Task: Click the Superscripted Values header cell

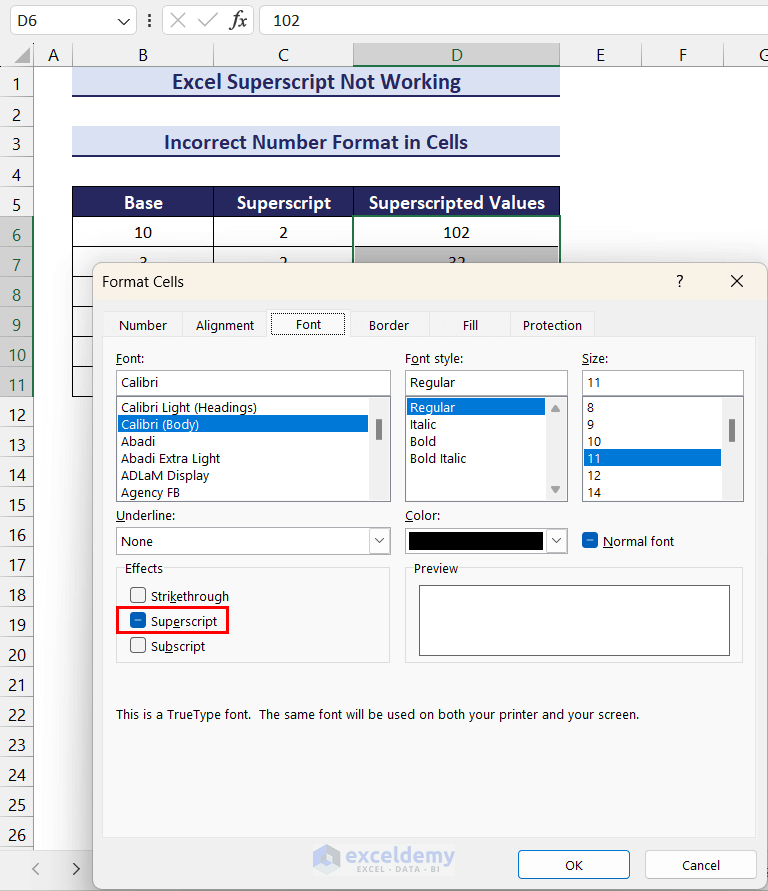Action: [x=457, y=202]
